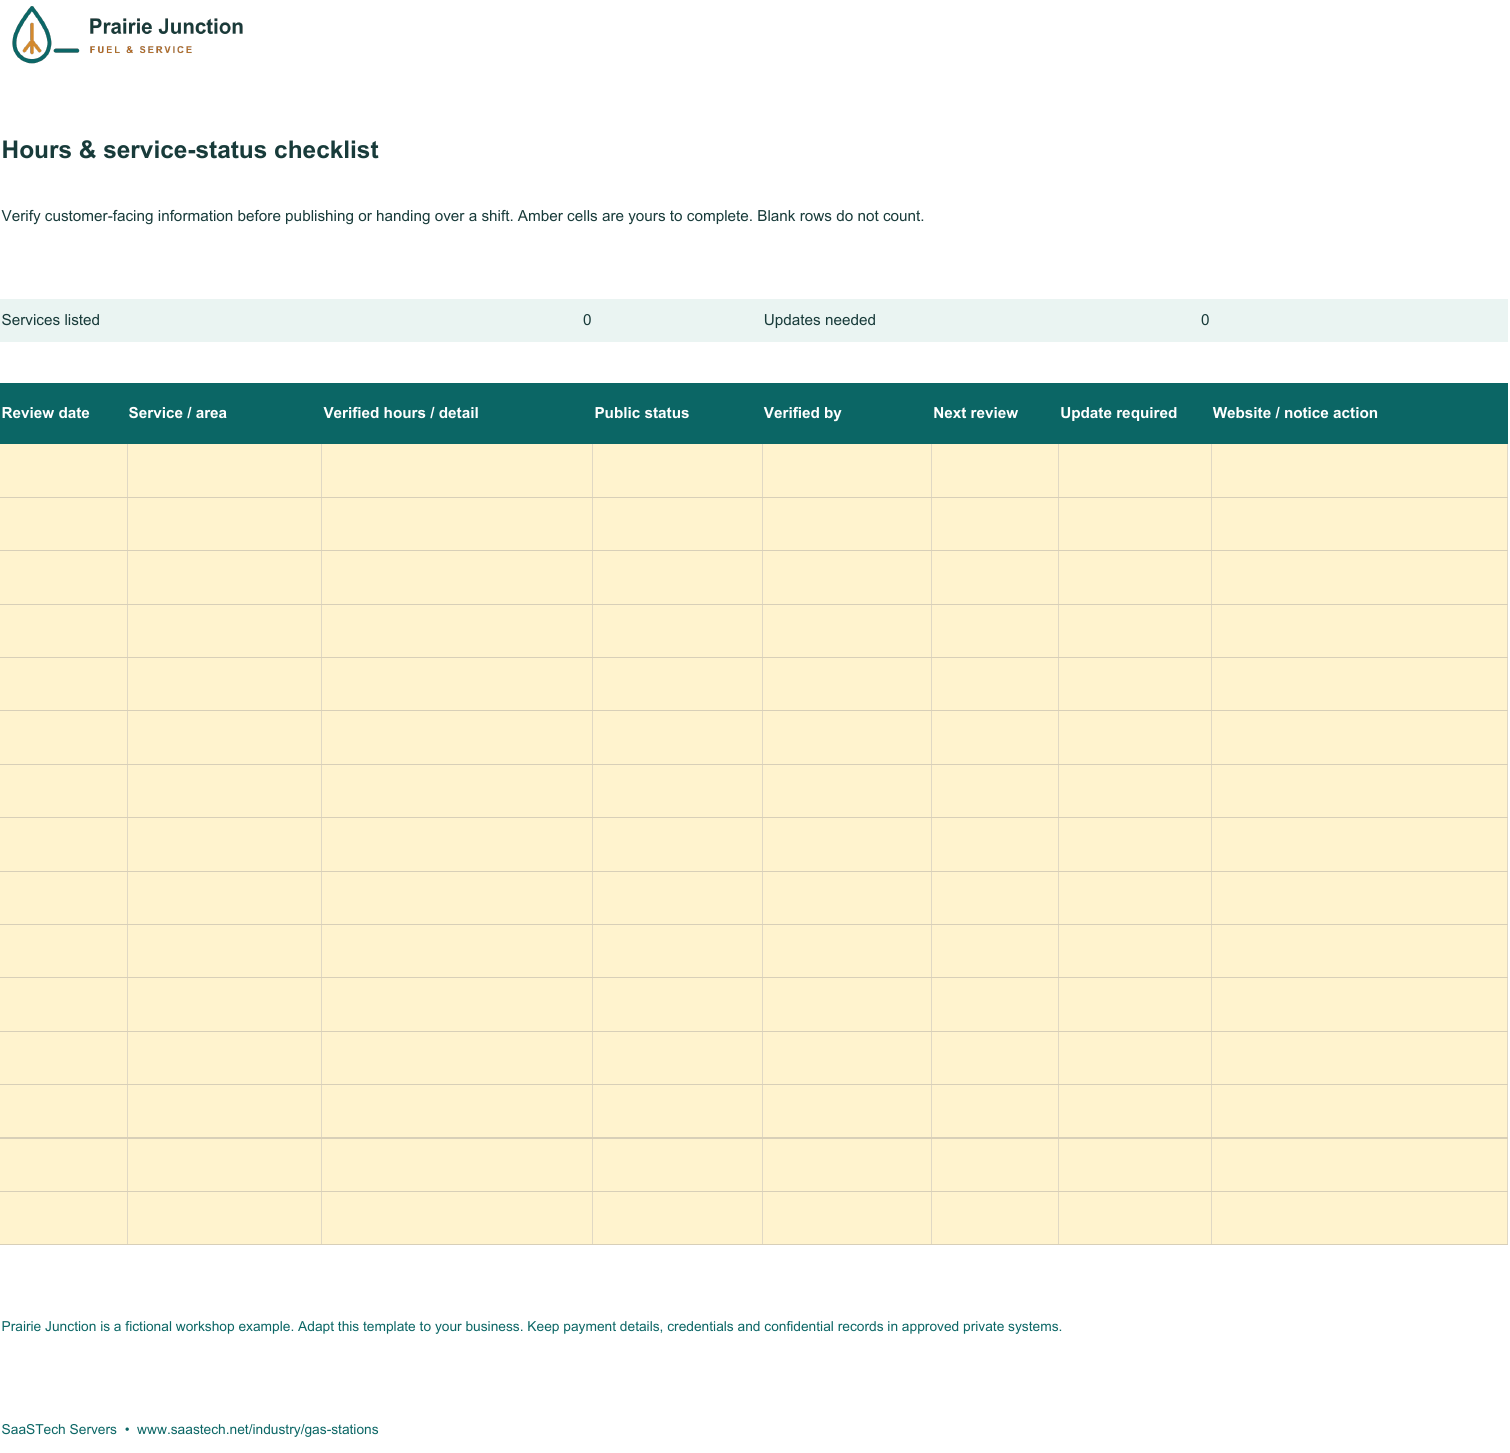Select the "SaaSTech Servers" footer text
1510x1453 pixels.
pos(59,1430)
